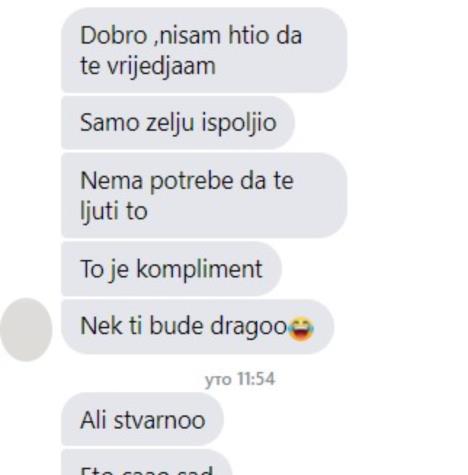Click the word 'Nek' in the emoji message
The width and height of the screenshot is (468, 475).
pyautogui.click(x=101, y=326)
